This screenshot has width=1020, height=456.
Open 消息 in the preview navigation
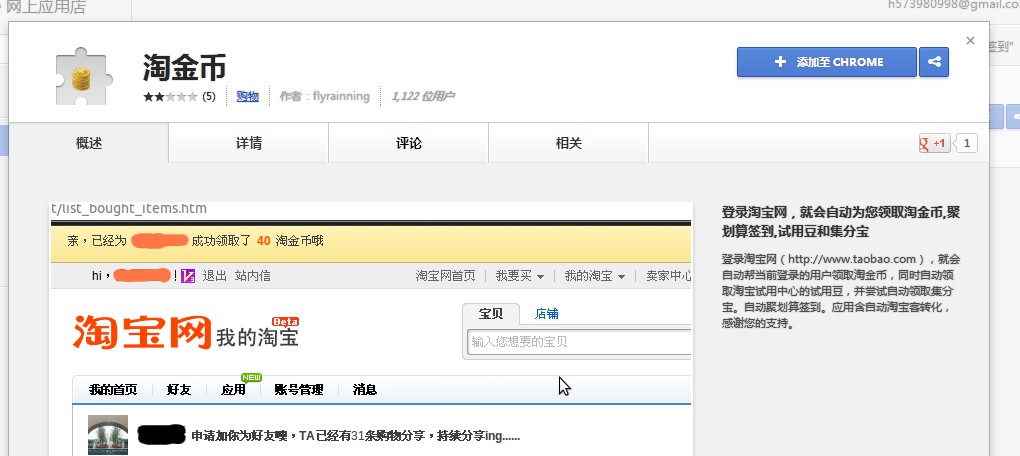(364, 390)
